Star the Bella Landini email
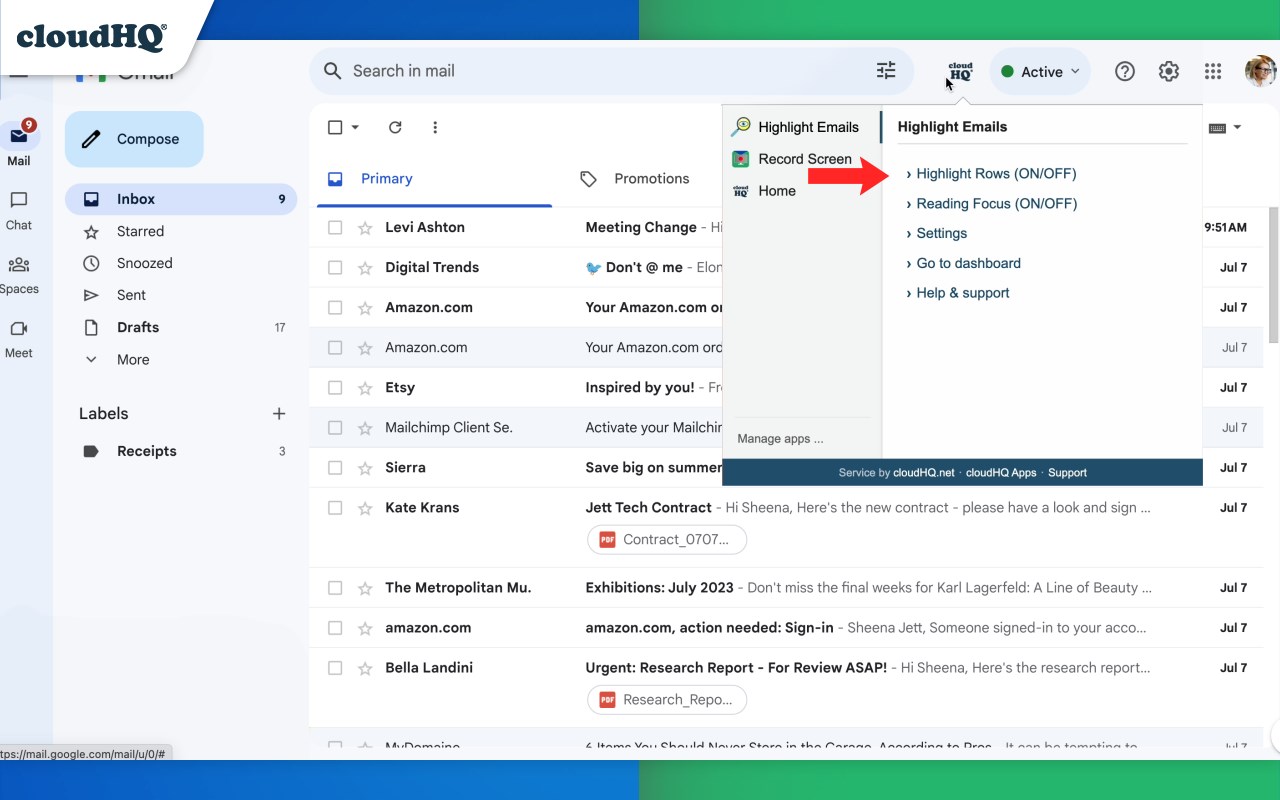 point(365,667)
